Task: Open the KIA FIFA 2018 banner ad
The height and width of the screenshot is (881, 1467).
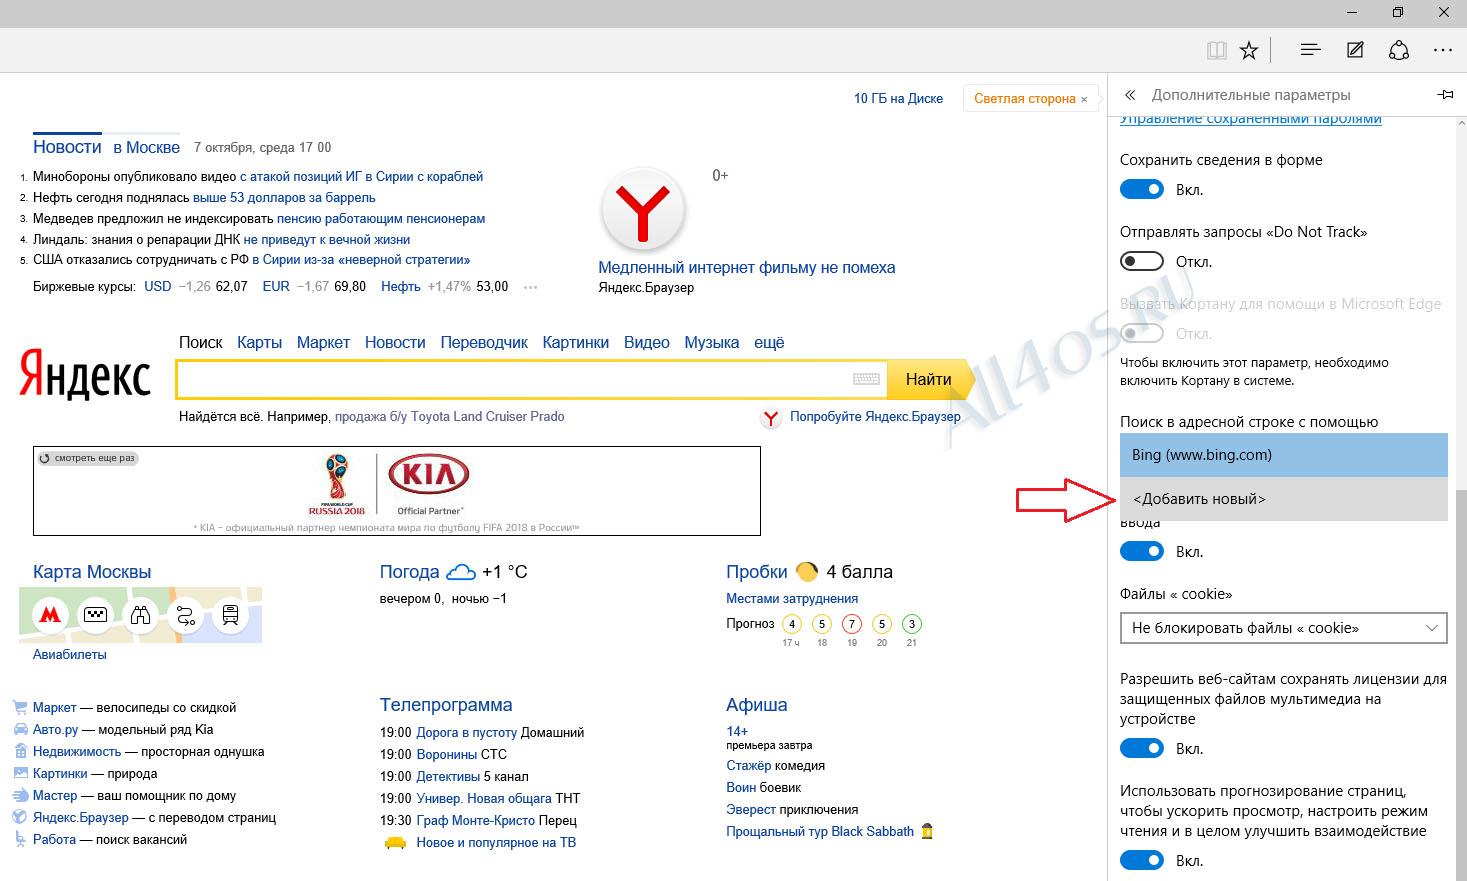Action: 397,491
